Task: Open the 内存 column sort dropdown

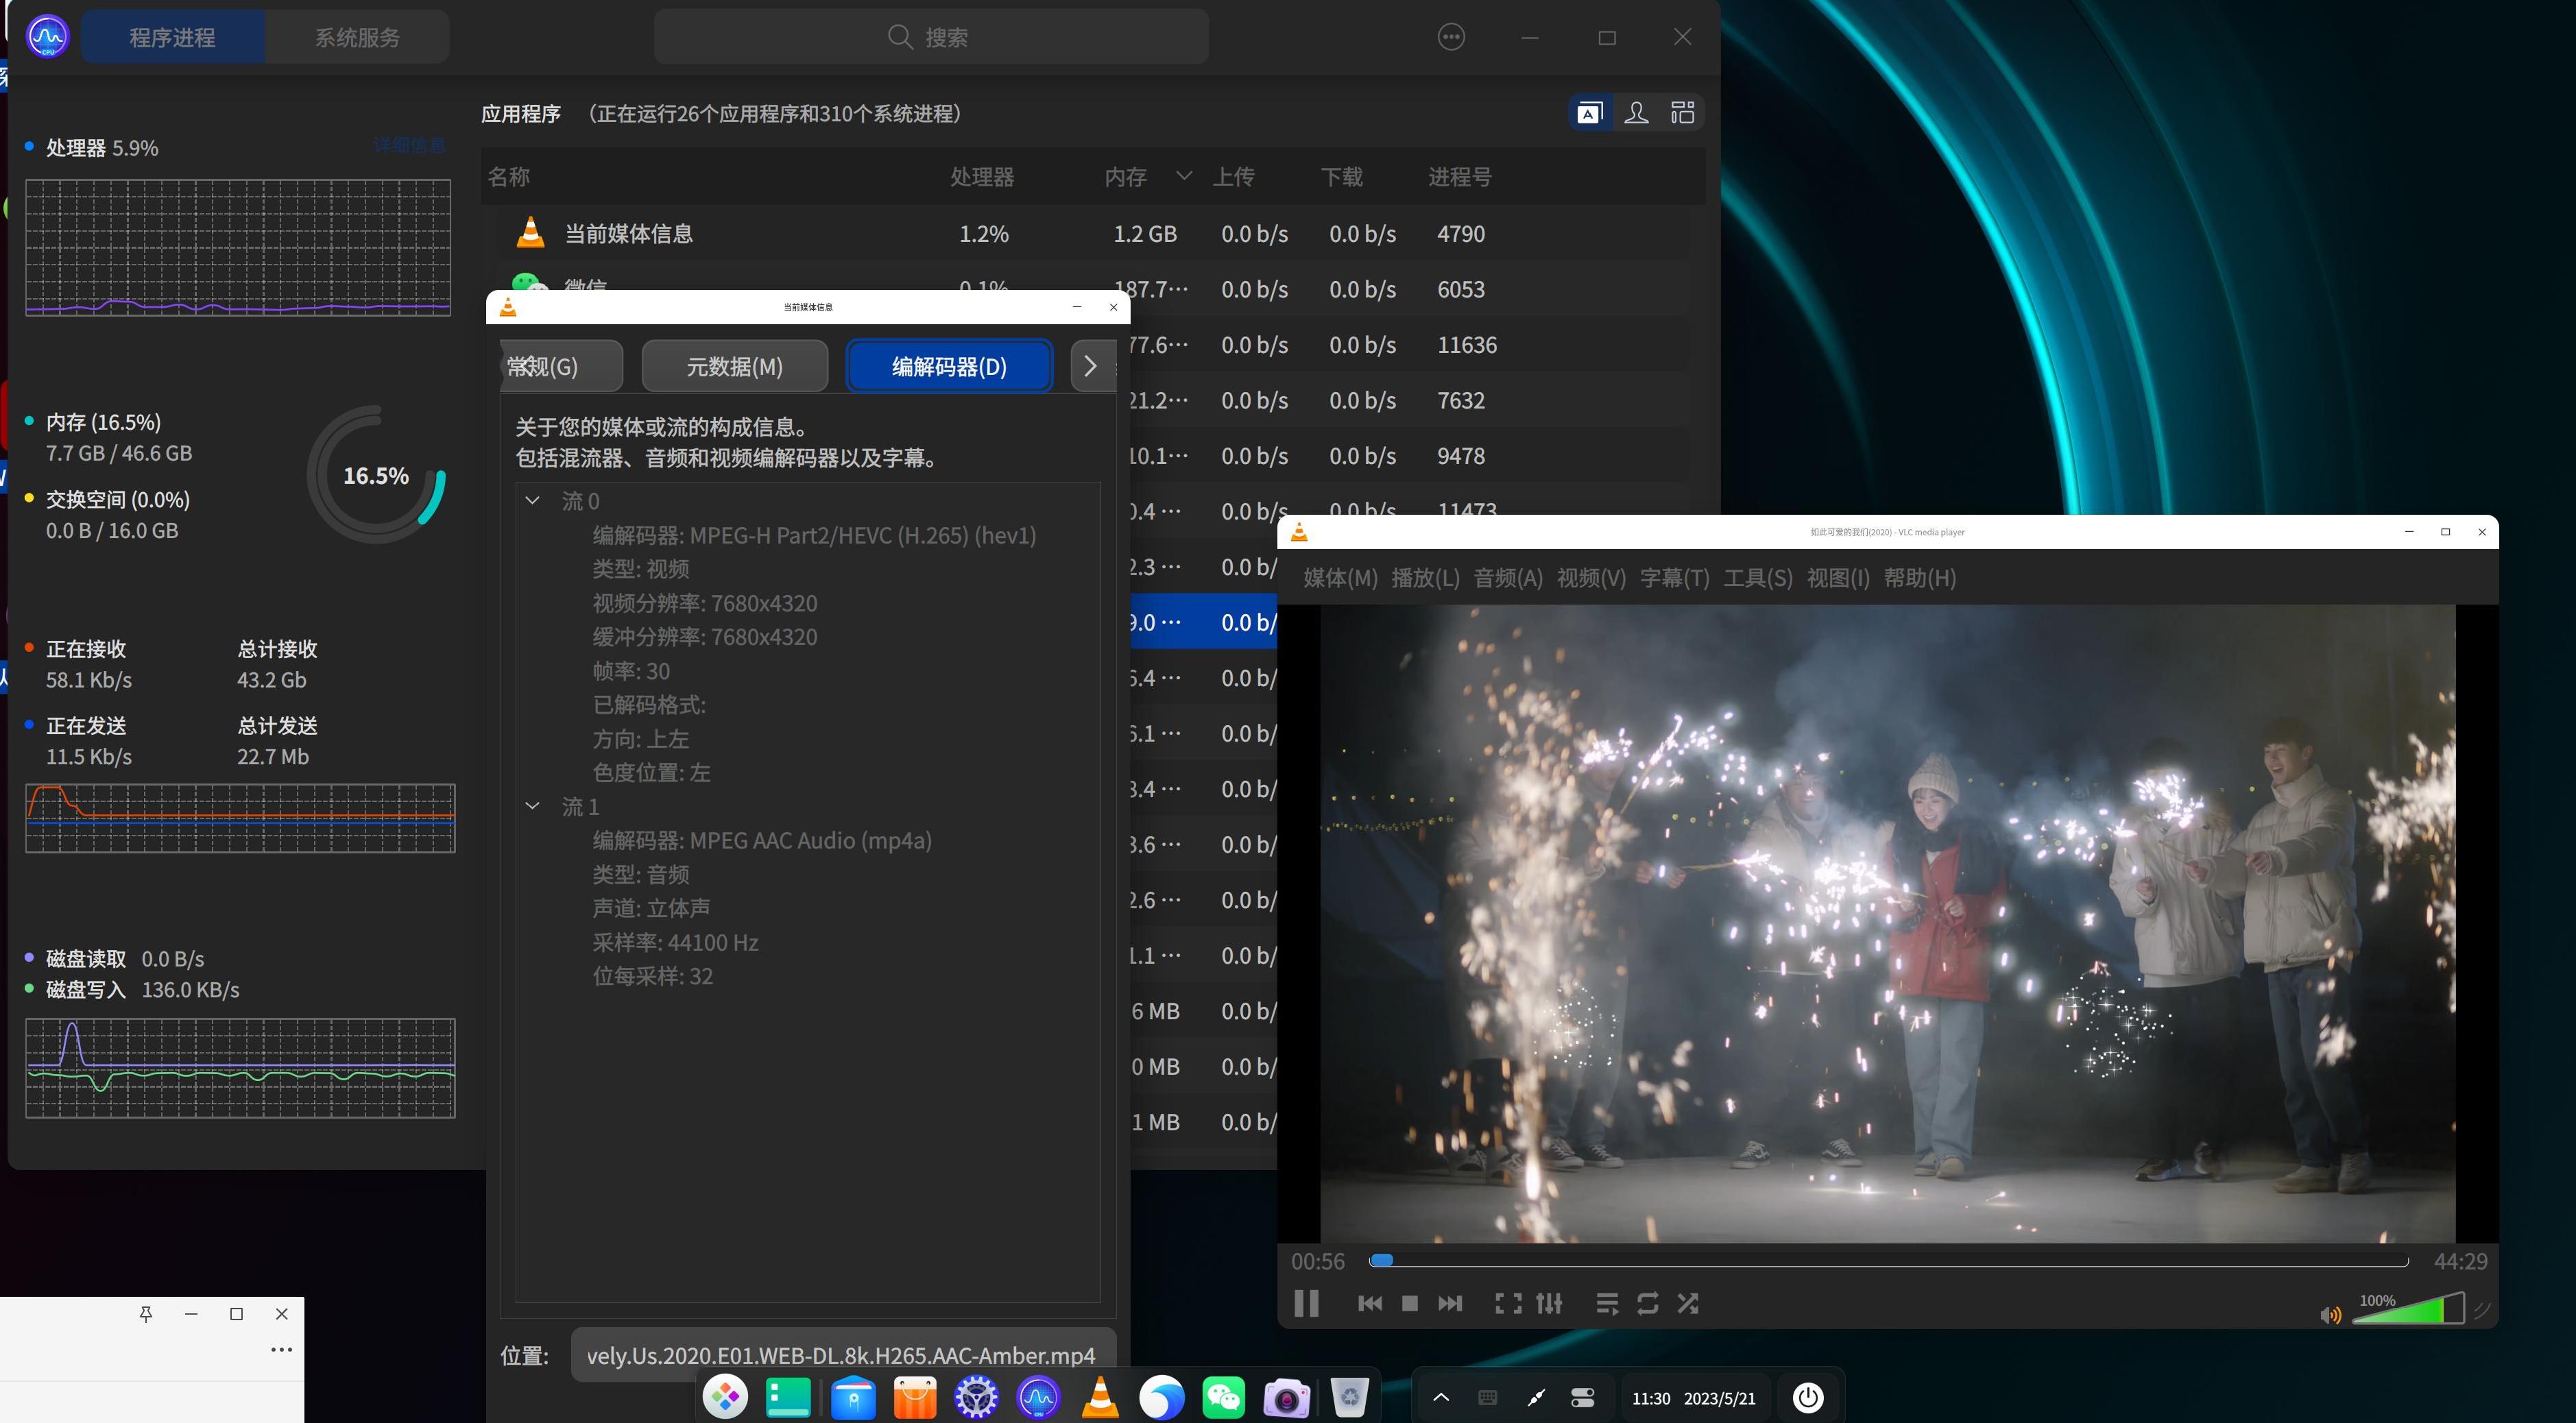Action: click(x=1184, y=176)
